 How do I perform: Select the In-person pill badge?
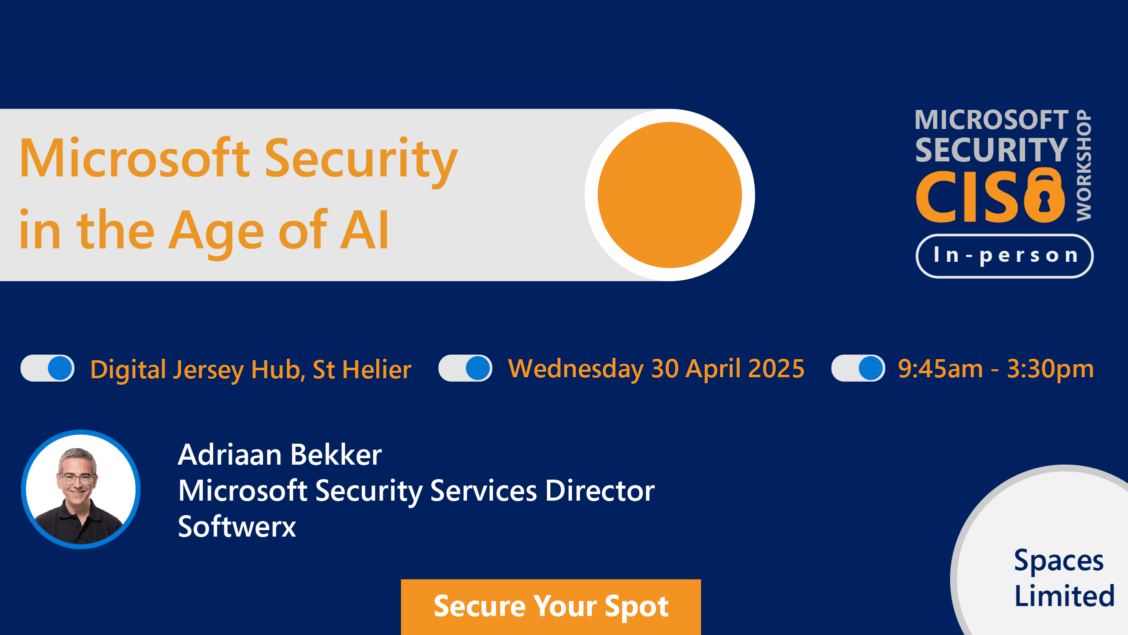(x=1004, y=255)
